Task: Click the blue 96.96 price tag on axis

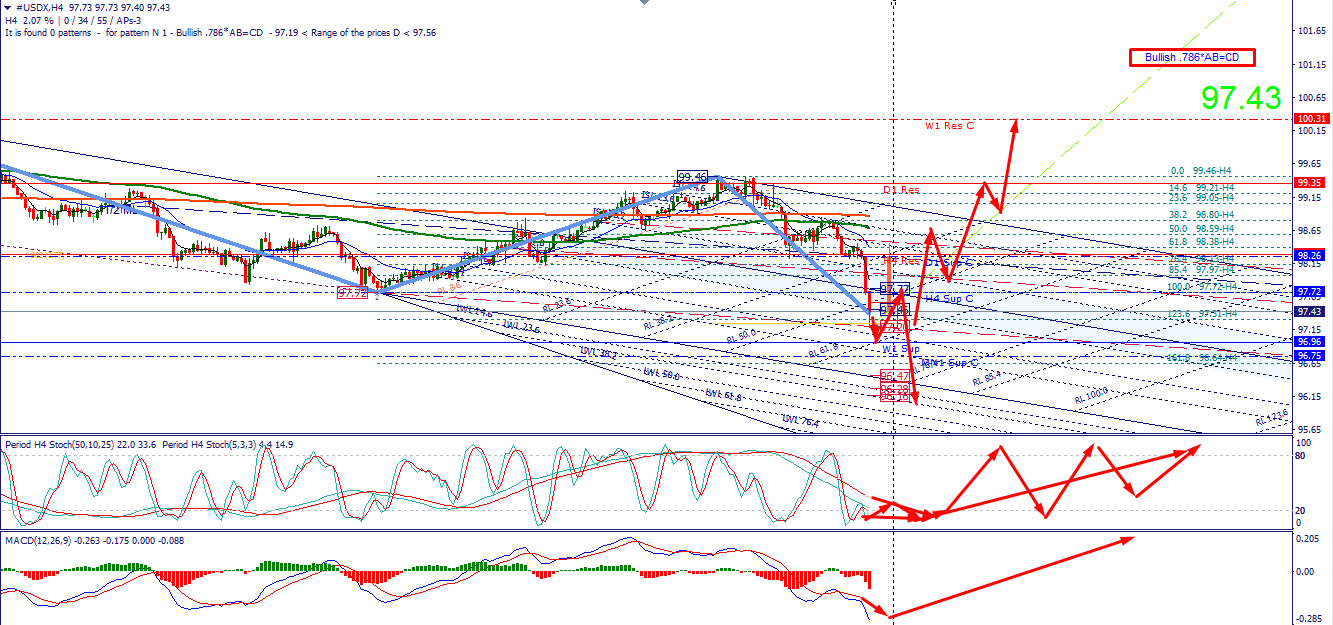Action: click(1309, 342)
